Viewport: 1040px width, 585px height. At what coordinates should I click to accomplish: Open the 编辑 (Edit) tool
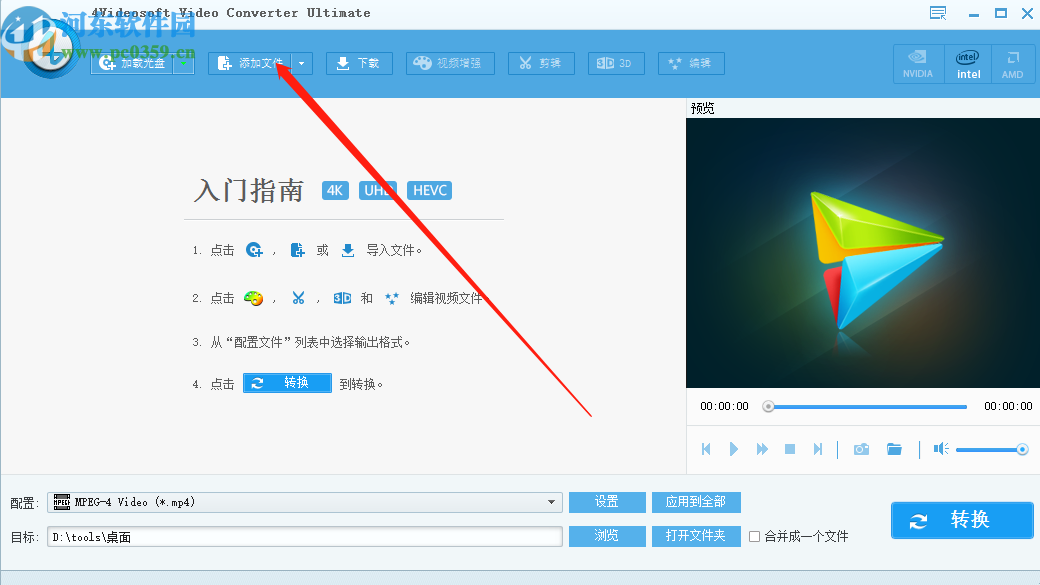690,62
